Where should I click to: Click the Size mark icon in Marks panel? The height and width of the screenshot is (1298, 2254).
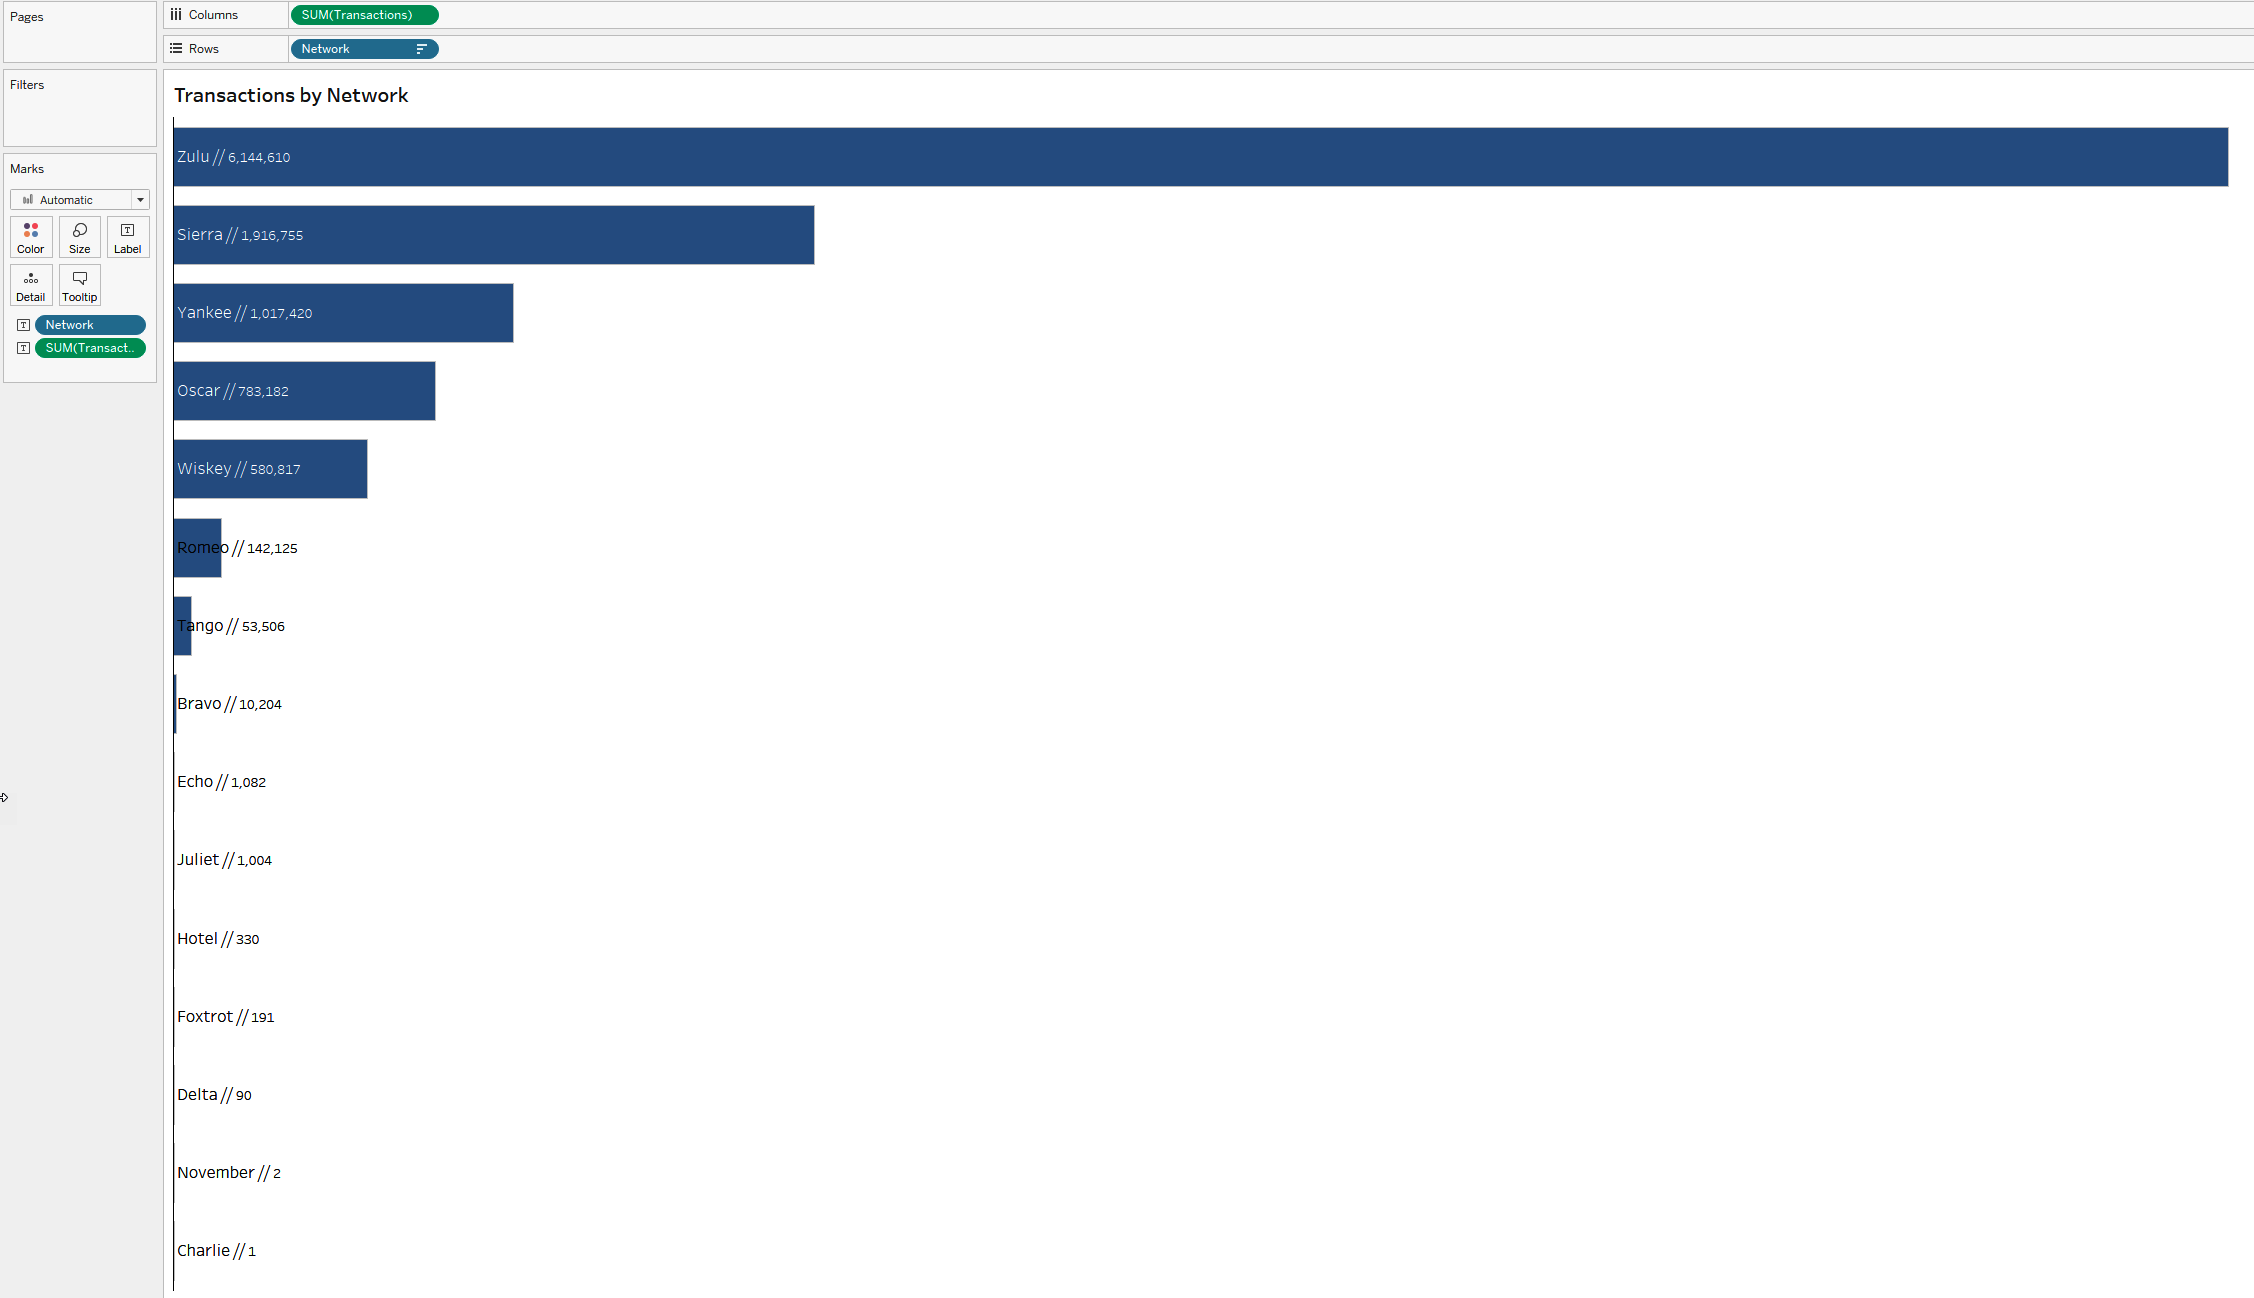point(77,235)
